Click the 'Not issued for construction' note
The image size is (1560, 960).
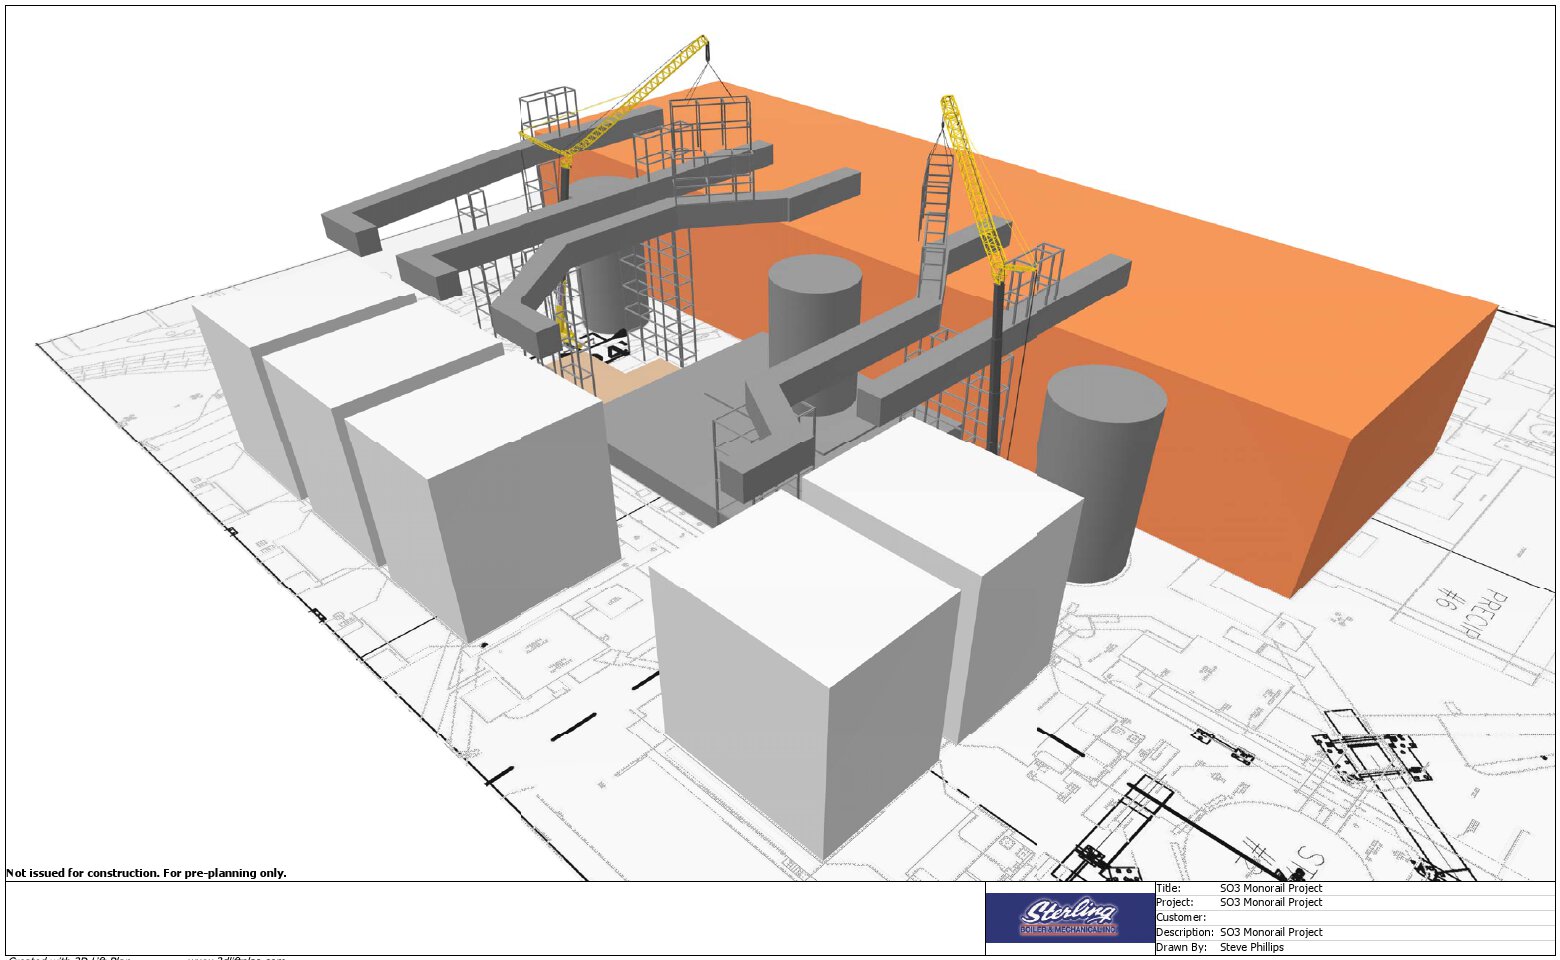tap(147, 873)
